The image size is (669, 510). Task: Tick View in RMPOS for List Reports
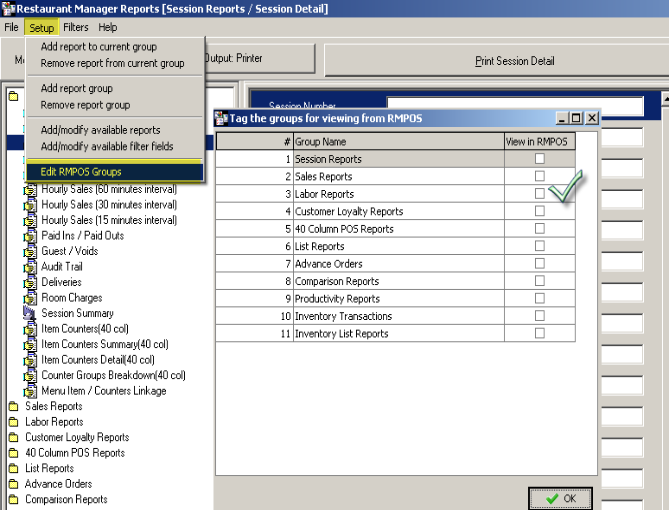coord(540,246)
